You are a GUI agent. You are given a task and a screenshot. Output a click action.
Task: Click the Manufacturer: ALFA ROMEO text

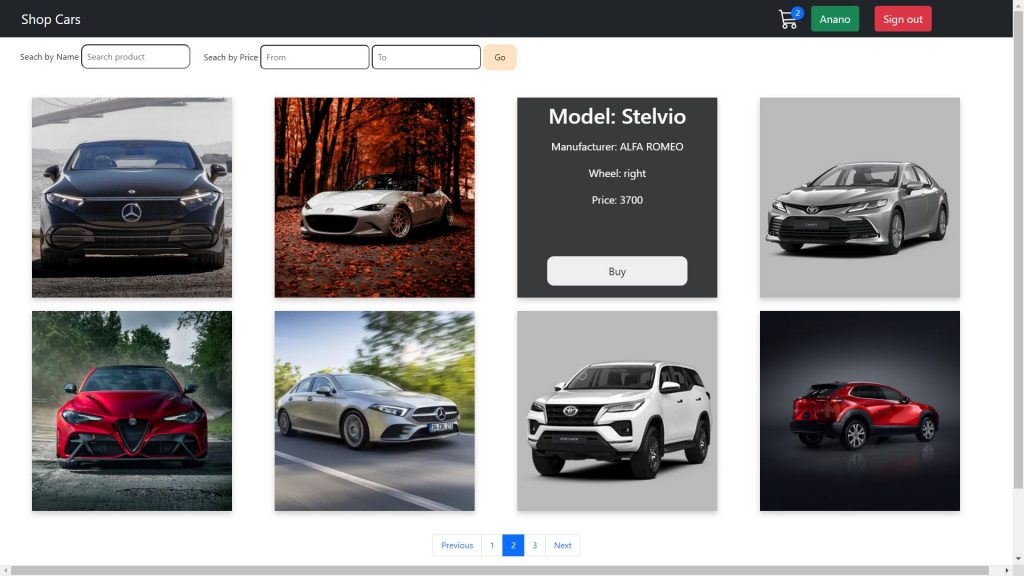point(617,147)
